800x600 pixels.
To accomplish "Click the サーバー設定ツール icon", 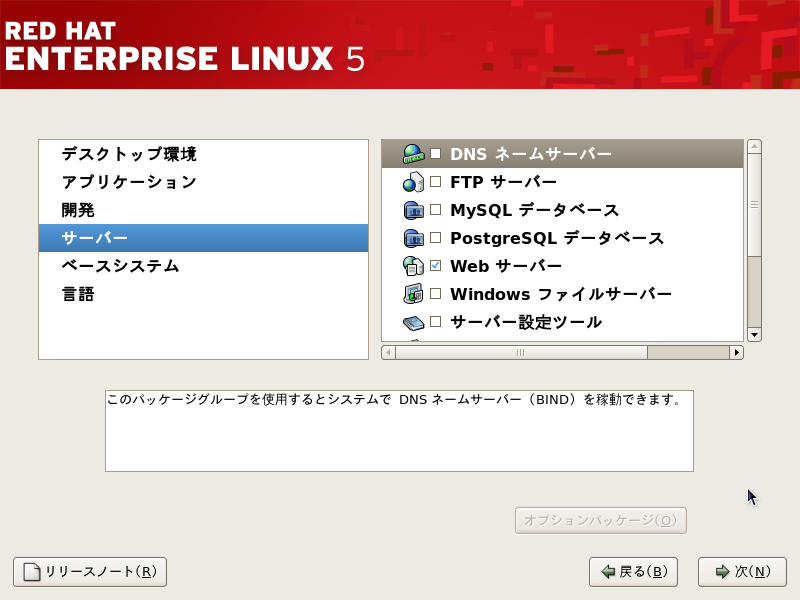I will [x=413, y=322].
